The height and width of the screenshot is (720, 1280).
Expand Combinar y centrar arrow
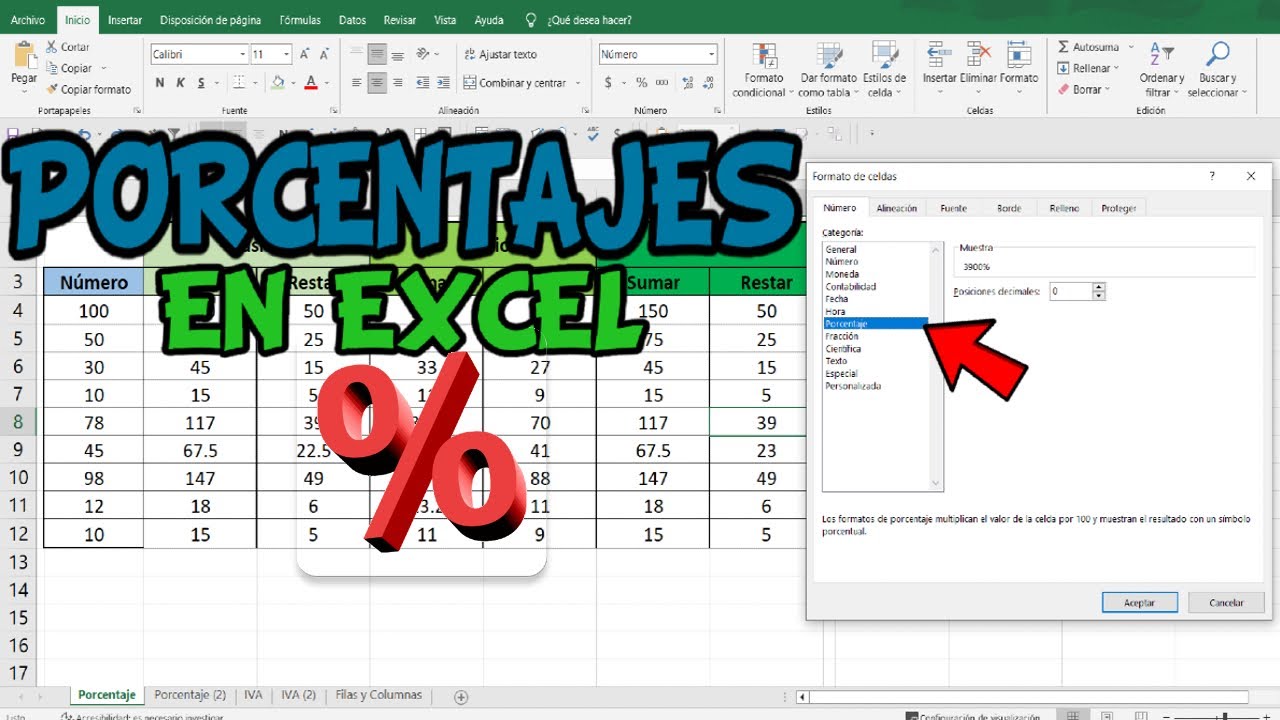(x=576, y=83)
